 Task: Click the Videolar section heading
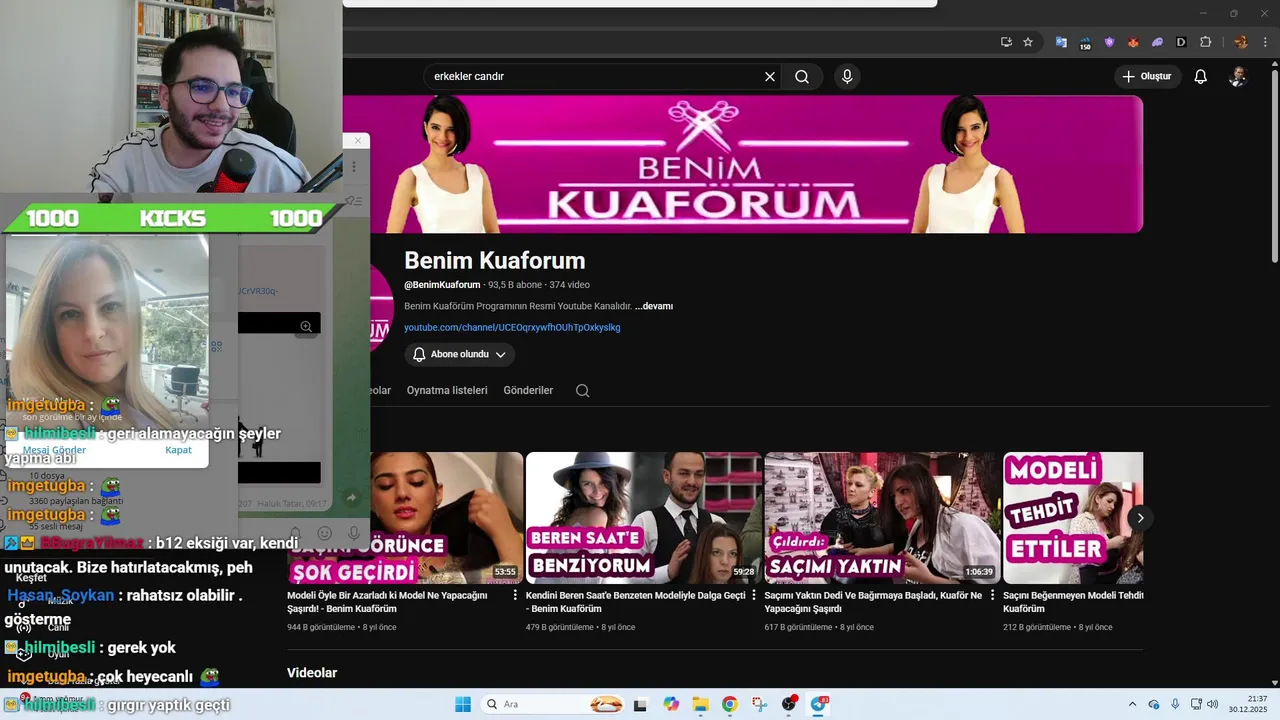pos(312,673)
